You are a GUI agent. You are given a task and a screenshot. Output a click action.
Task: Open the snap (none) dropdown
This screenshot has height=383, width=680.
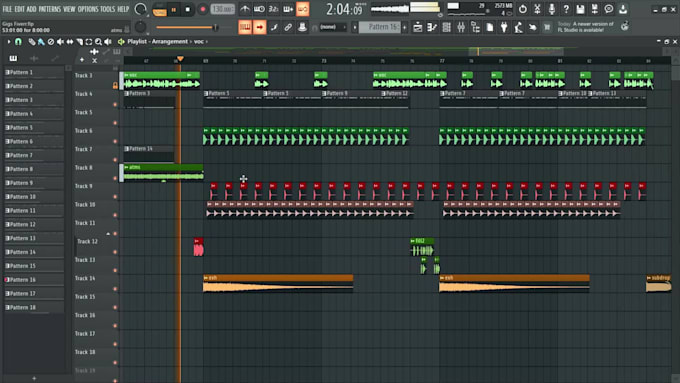coord(333,27)
